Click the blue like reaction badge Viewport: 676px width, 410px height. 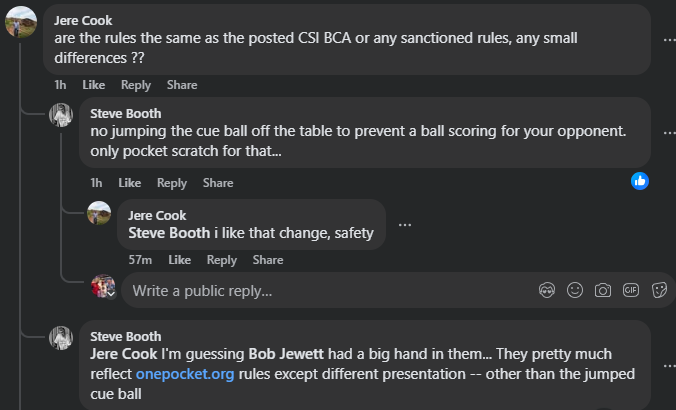tap(640, 181)
